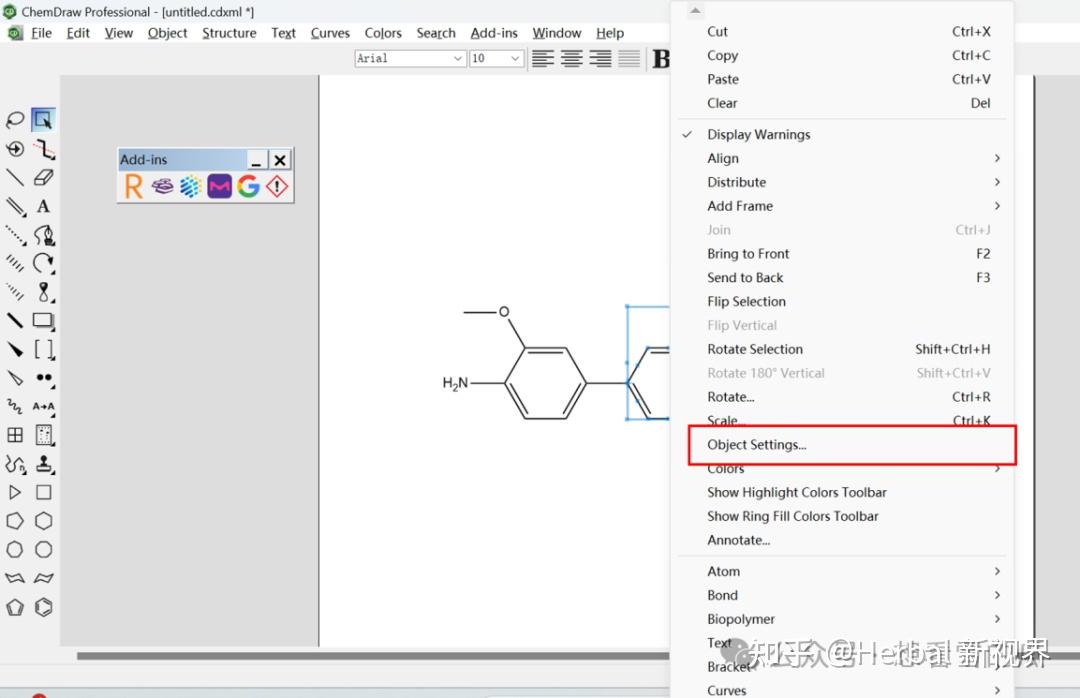Image resolution: width=1080 pixels, height=698 pixels.
Task: Select the Dashed Bond tool
Action: click(14, 235)
